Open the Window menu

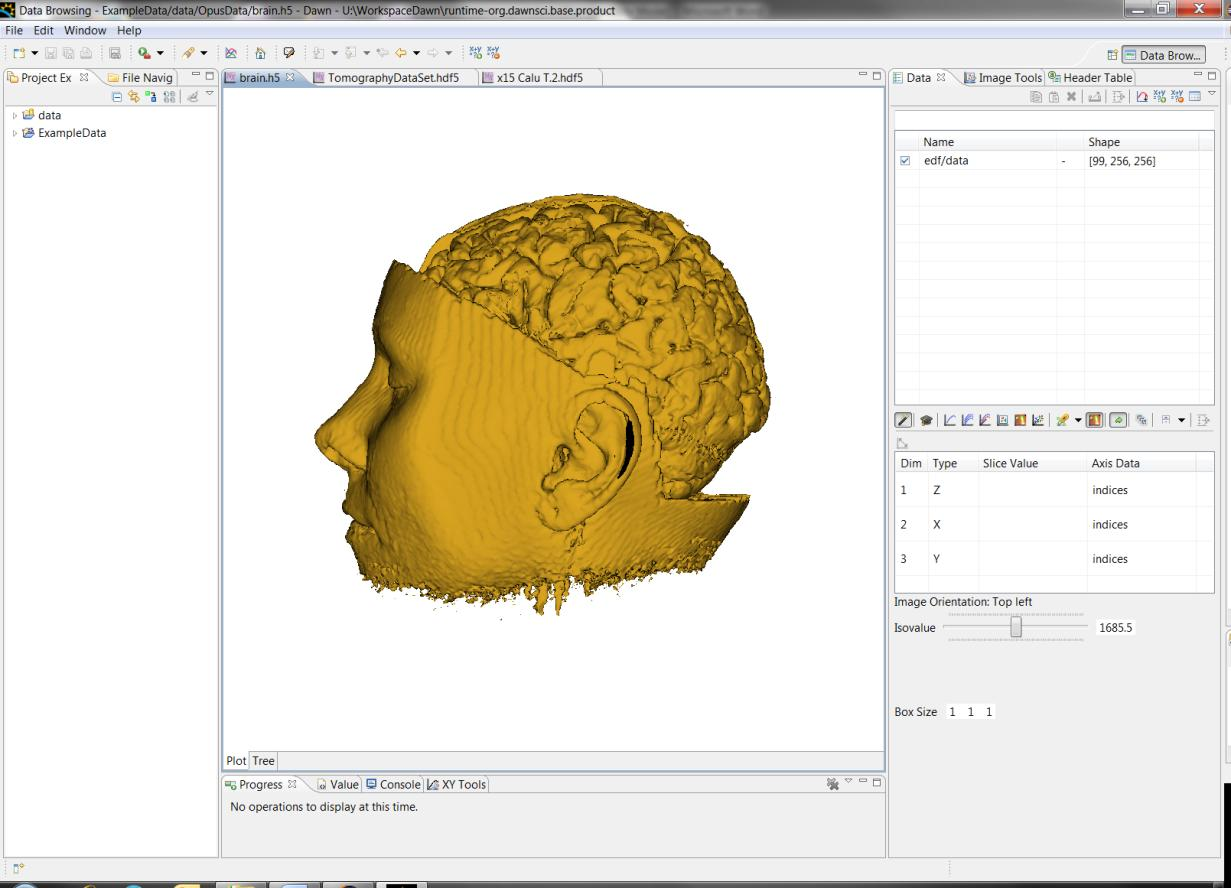85,31
